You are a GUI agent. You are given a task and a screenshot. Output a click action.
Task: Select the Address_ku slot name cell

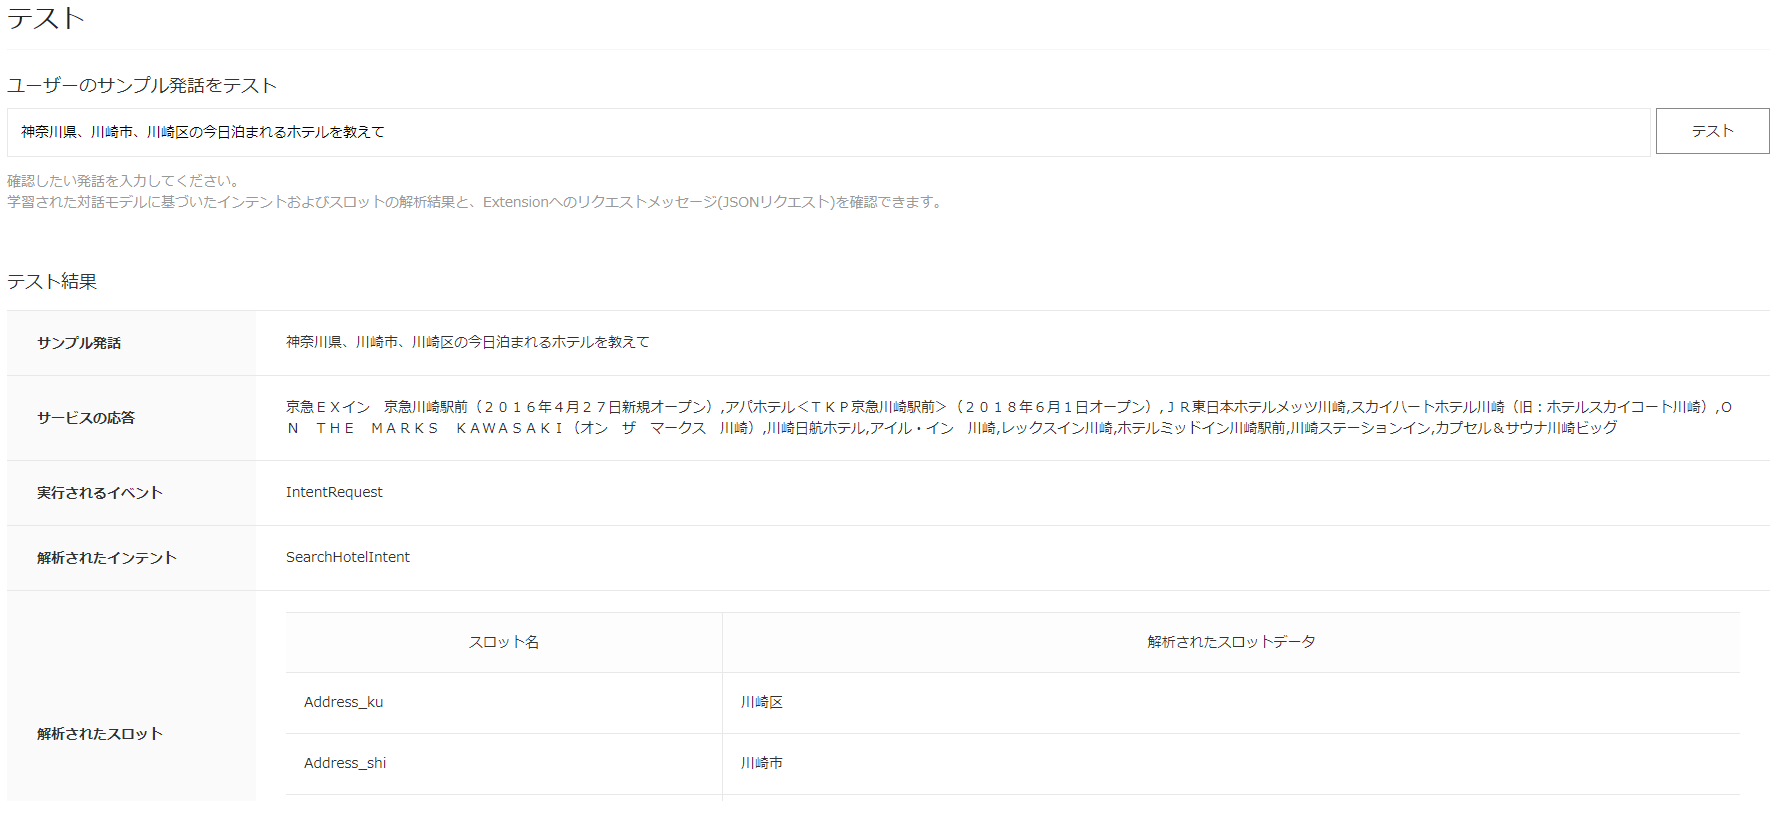click(x=504, y=703)
